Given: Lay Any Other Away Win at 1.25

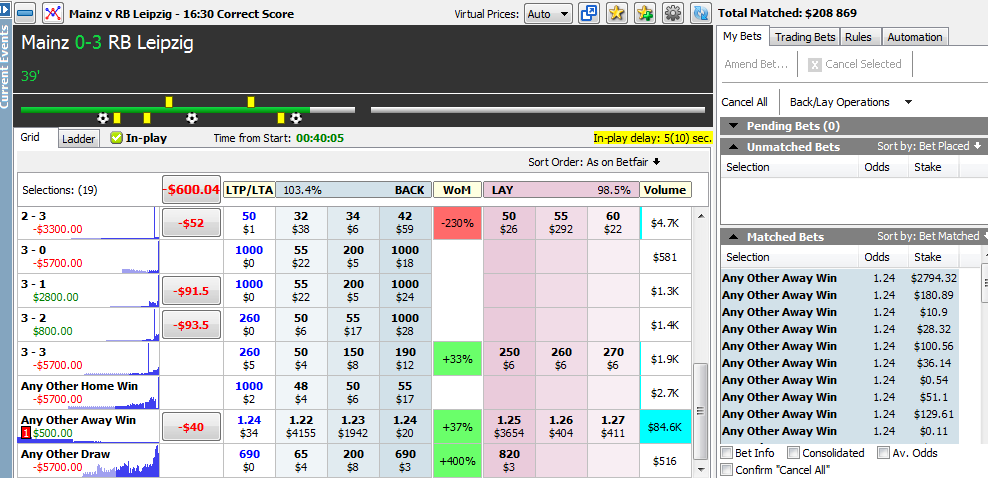Looking at the screenshot, I should coord(508,427).
